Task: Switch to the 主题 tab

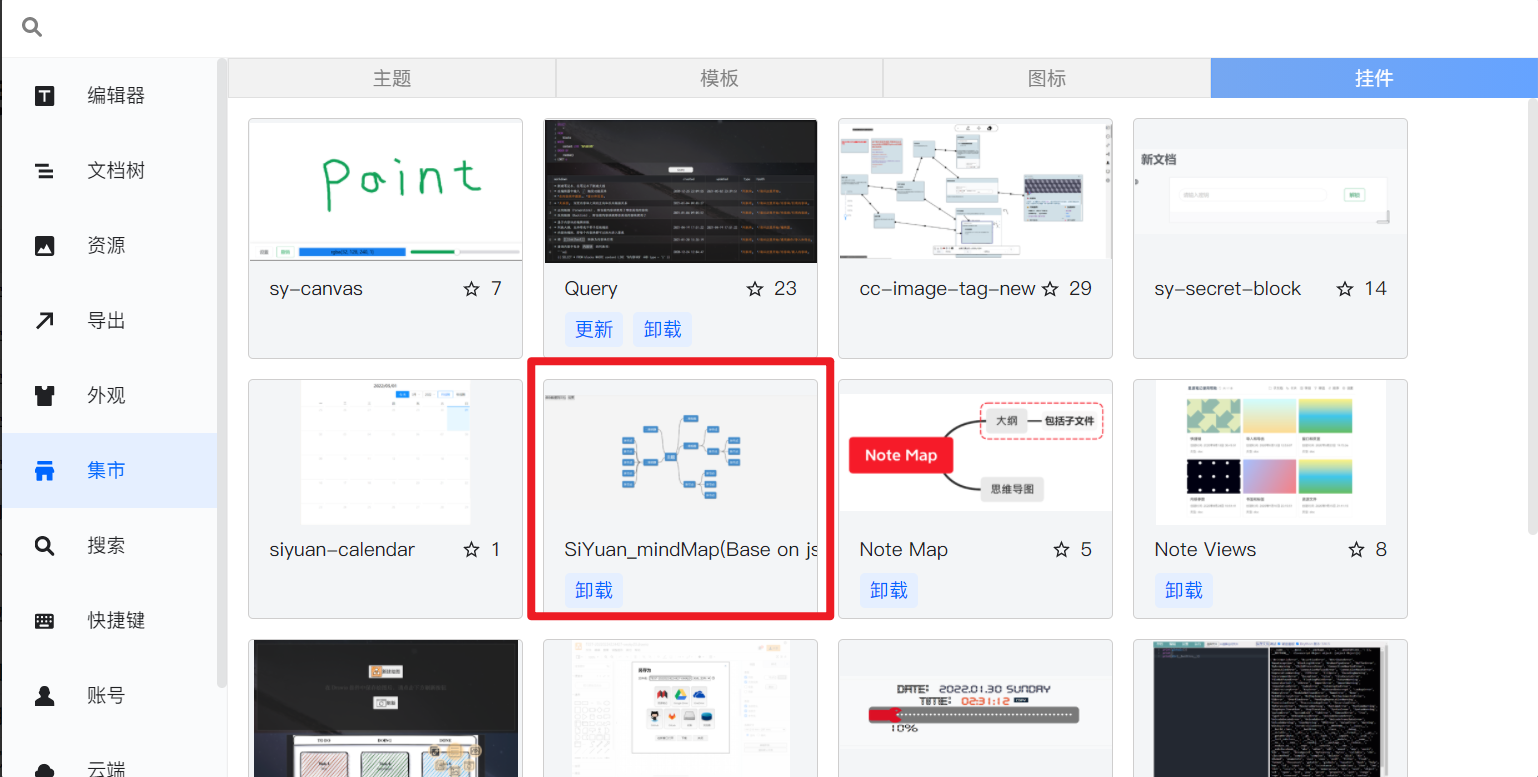Action: click(392, 78)
